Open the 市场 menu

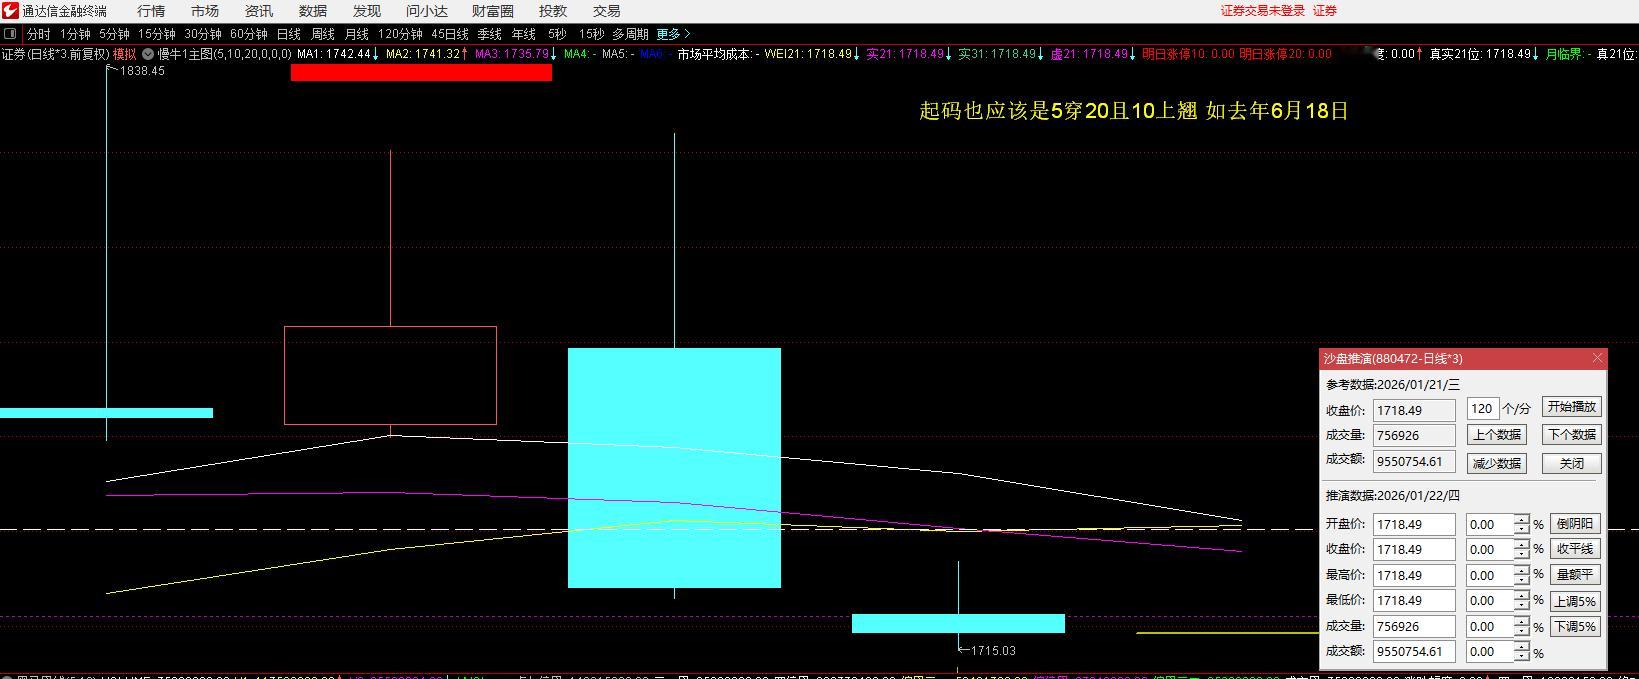coord(205,11)
